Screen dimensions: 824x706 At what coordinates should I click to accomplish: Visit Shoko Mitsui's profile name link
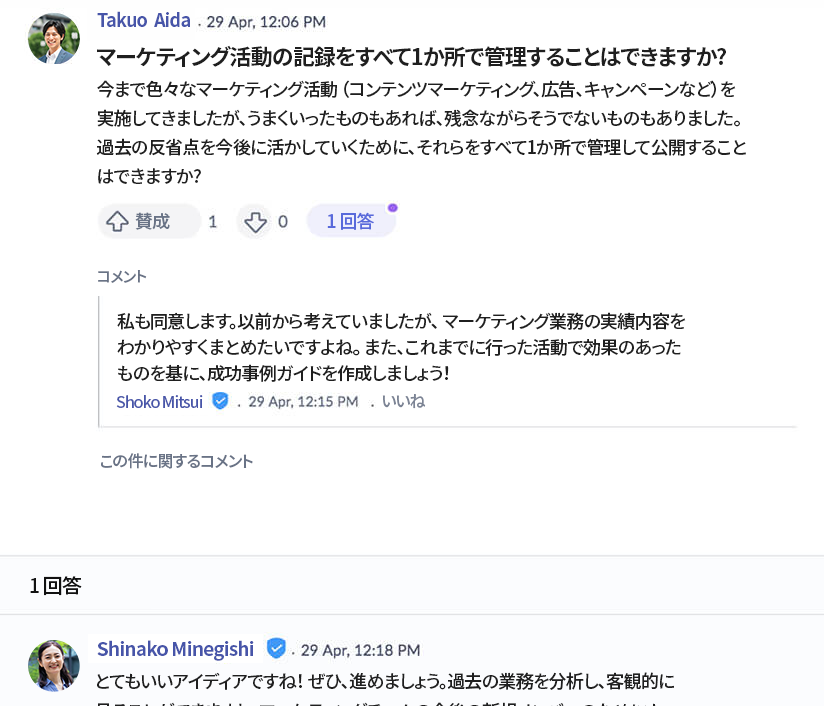(x=160, y=401)
